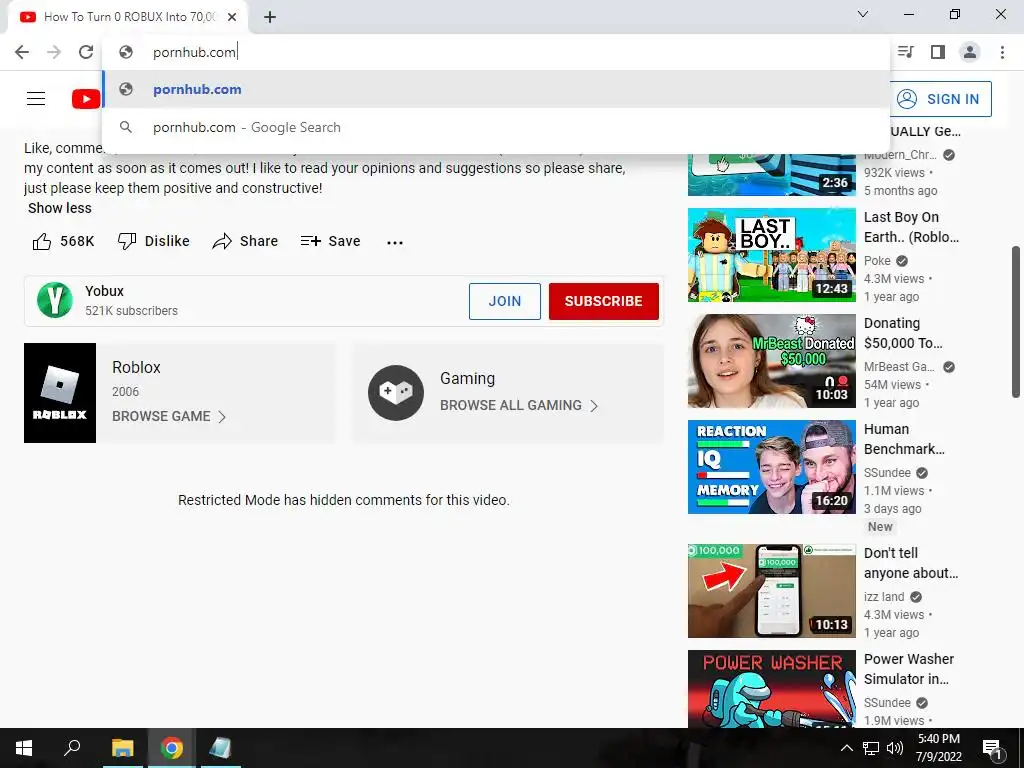Open Chrome profile avatar

[970, 52]
